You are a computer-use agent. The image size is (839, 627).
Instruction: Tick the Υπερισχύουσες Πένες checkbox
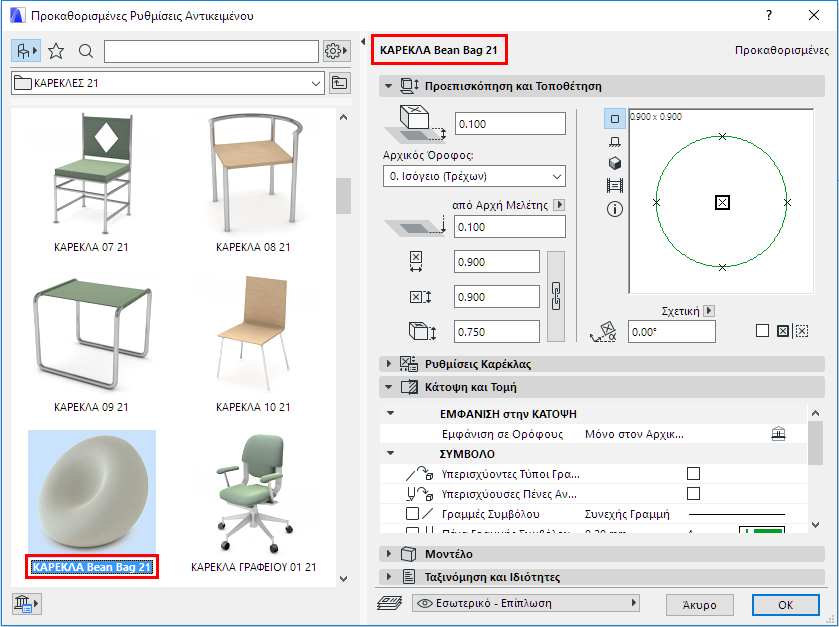(693, 493)
